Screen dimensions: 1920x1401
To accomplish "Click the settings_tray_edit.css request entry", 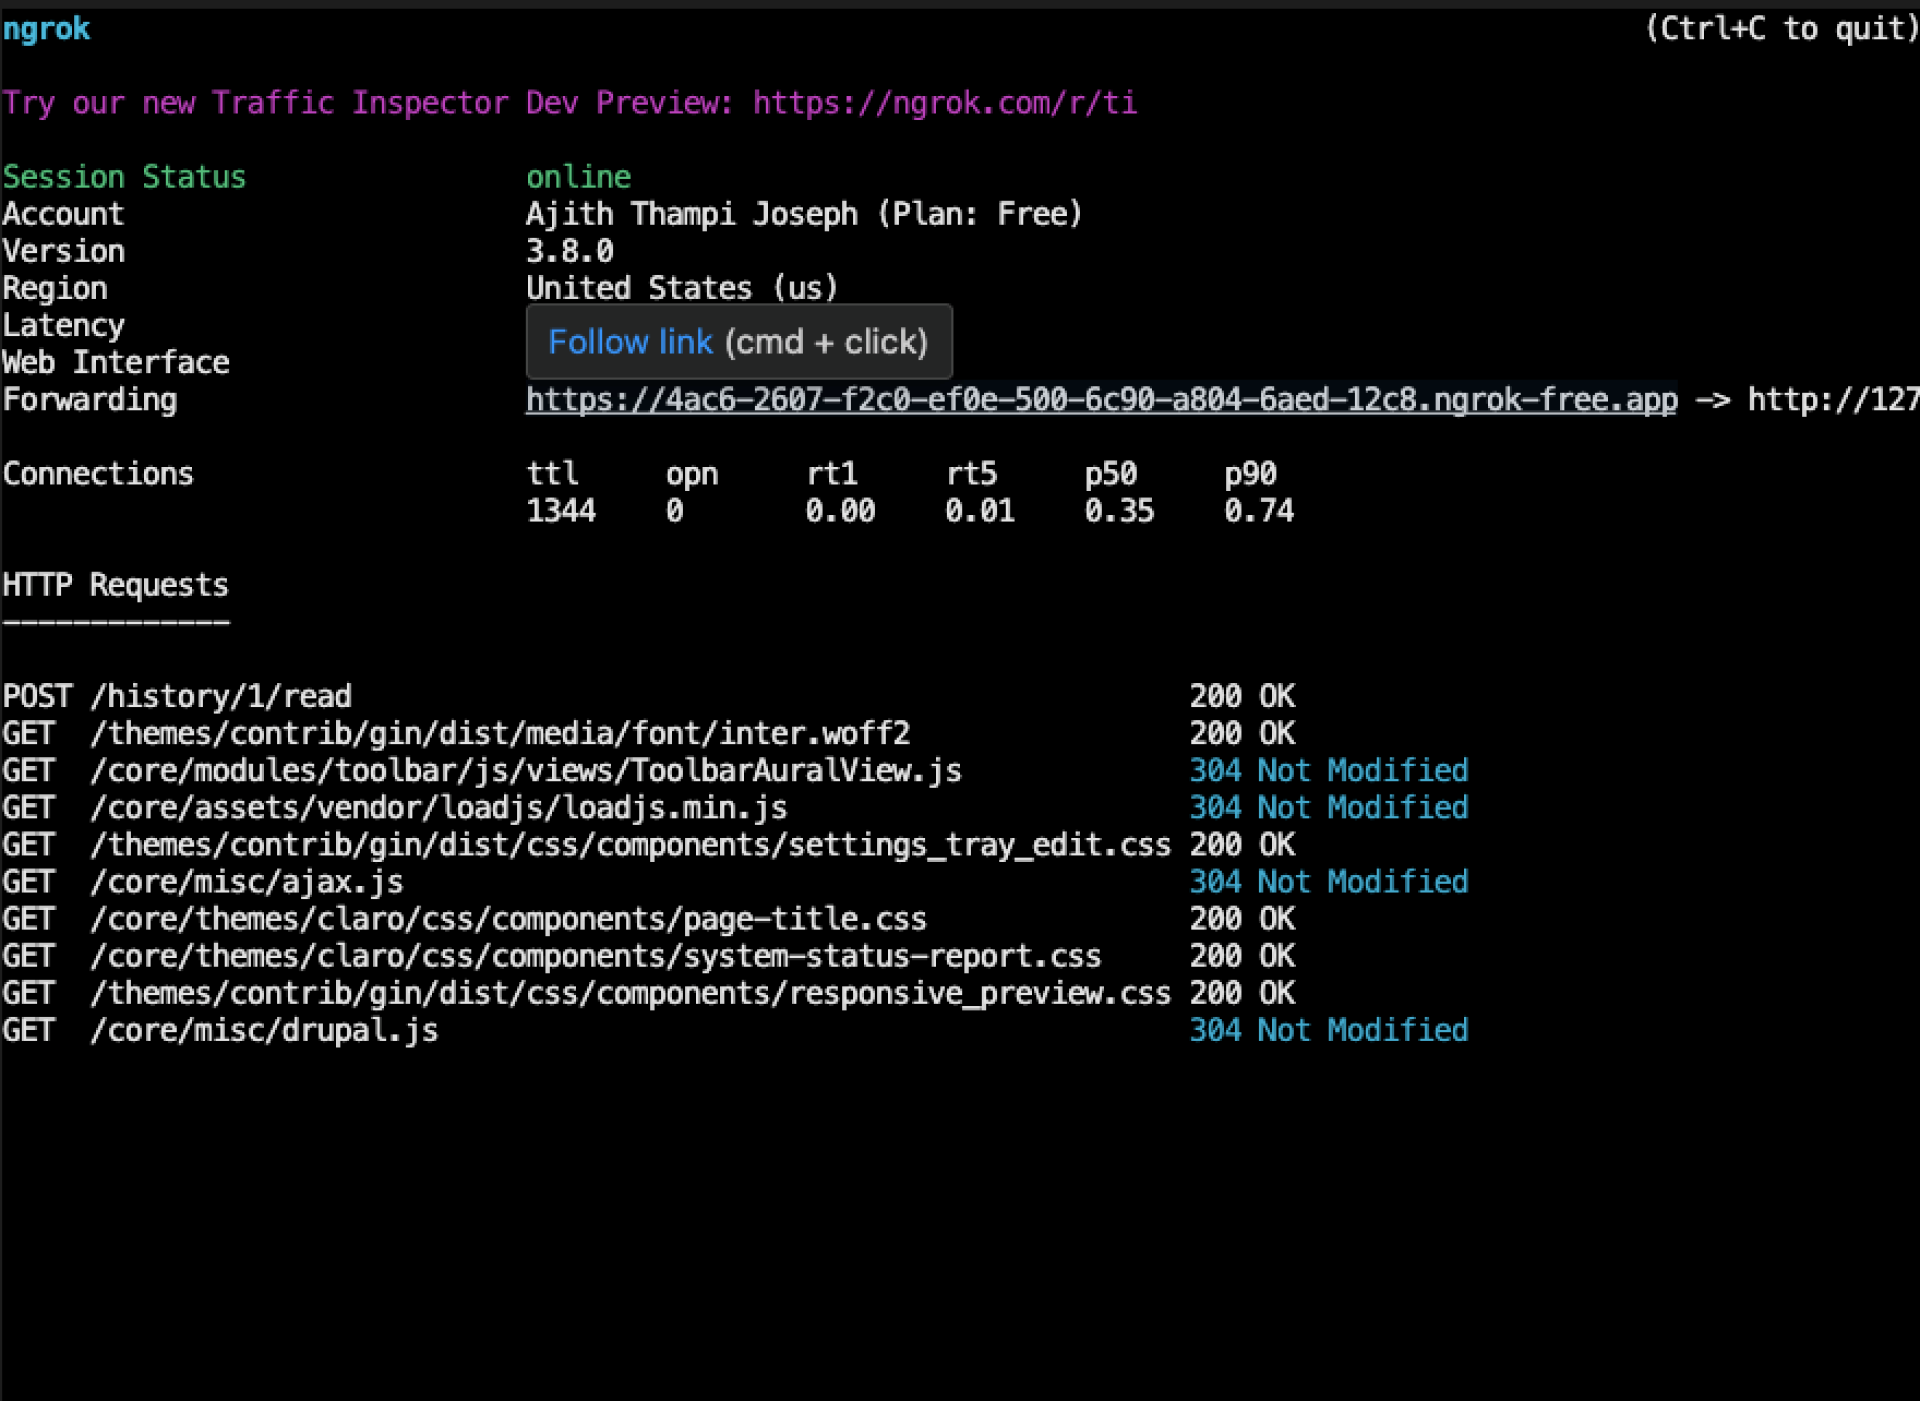I will [630, 844].
